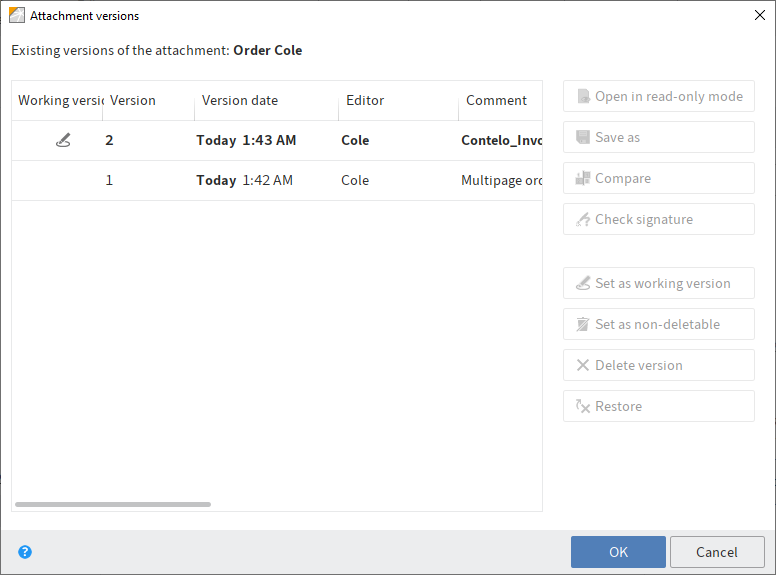Image resolution: width=776 pixels, height=575 pixels.
Task: Click Set as working version button
Action: (659, 283)
